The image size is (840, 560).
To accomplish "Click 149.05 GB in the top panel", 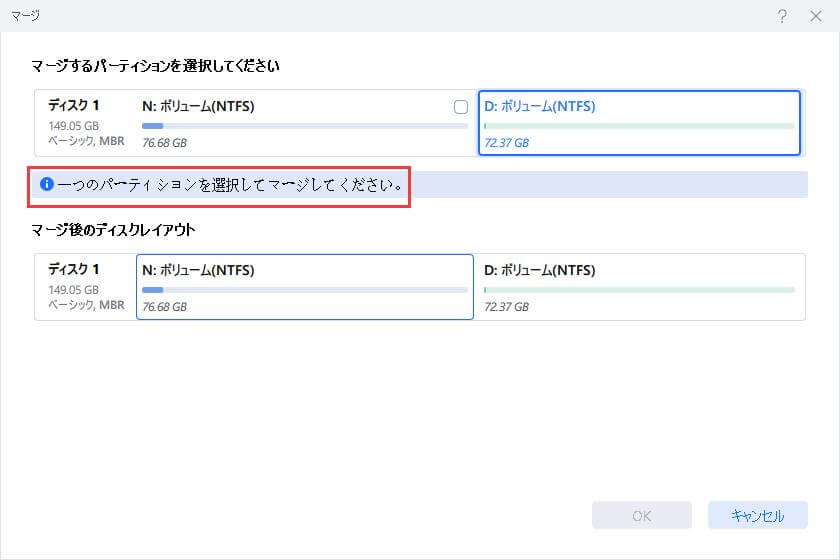I will [73, 126].
